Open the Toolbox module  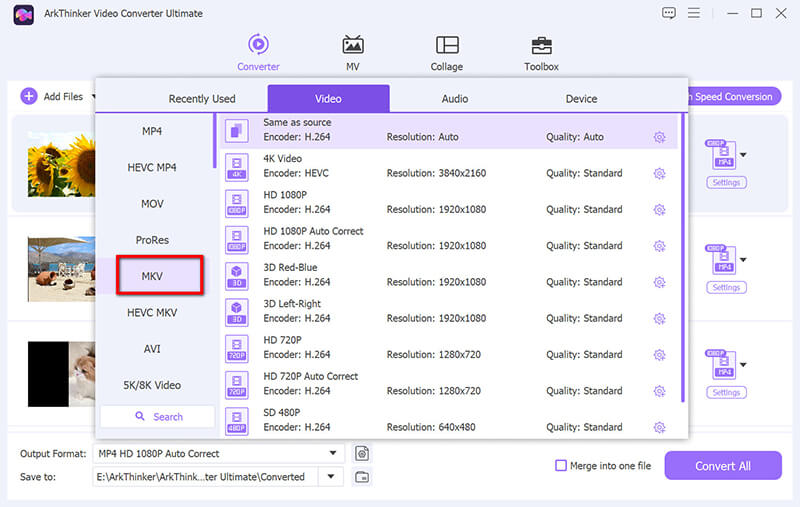click(541, 53)
